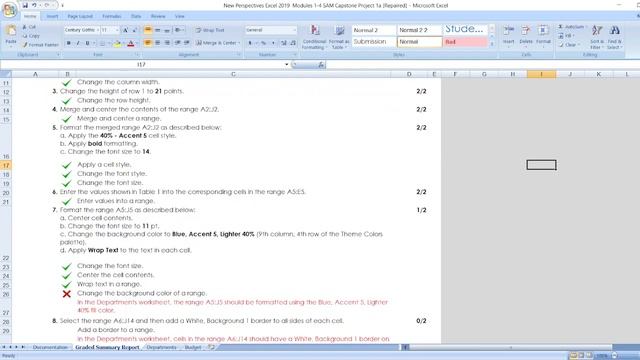This screenshot has width=640, height=360.
Task: Open the Office Button menu
Action: (9, 10)
